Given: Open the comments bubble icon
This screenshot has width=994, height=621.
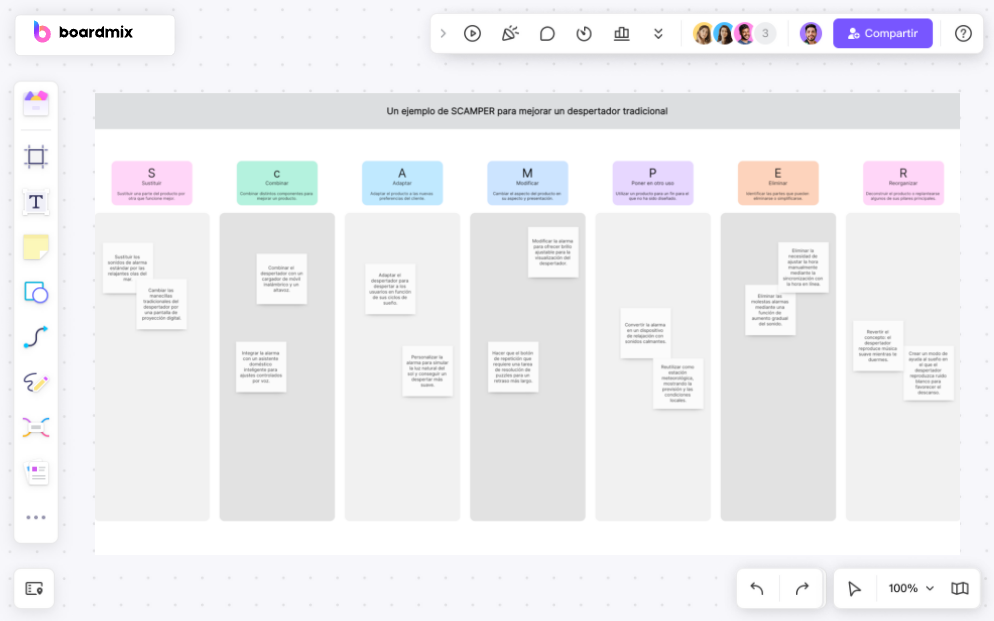Looking at the screenshot, I should coord(547,34).
